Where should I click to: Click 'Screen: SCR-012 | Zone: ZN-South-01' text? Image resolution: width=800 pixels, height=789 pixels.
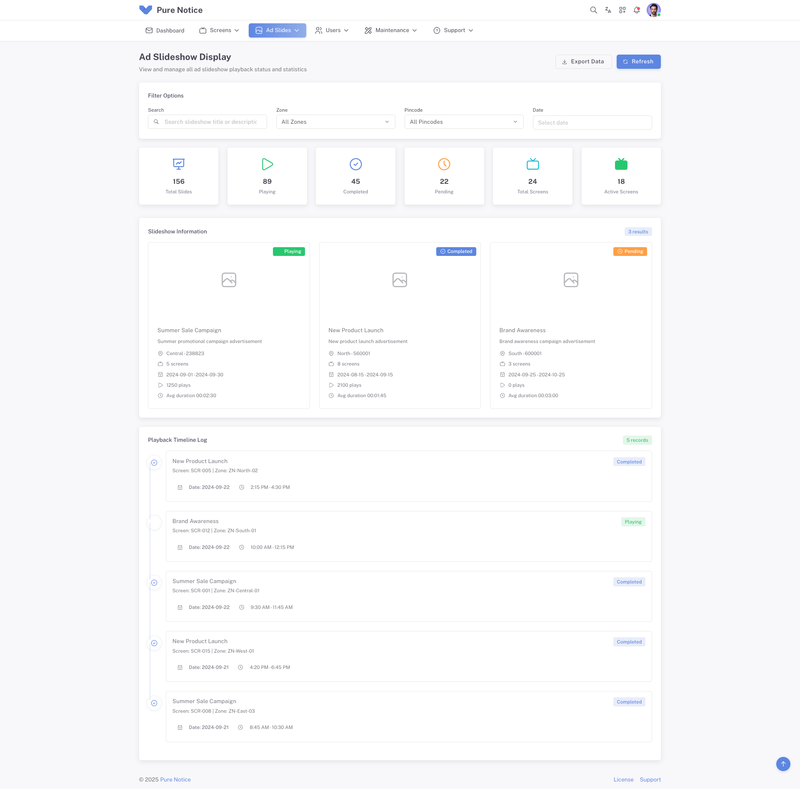214,531
